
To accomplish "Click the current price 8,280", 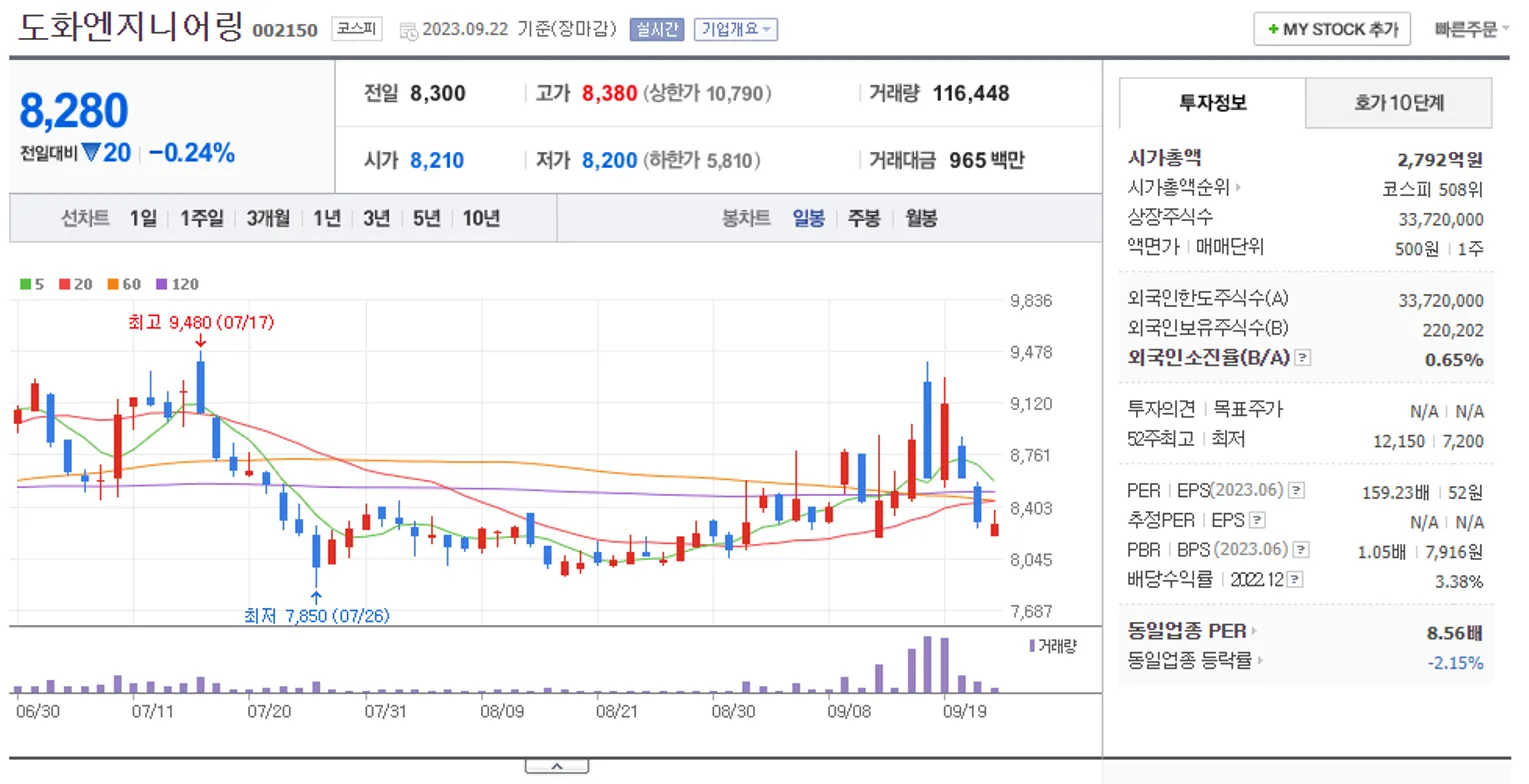I will coord(74,111).
